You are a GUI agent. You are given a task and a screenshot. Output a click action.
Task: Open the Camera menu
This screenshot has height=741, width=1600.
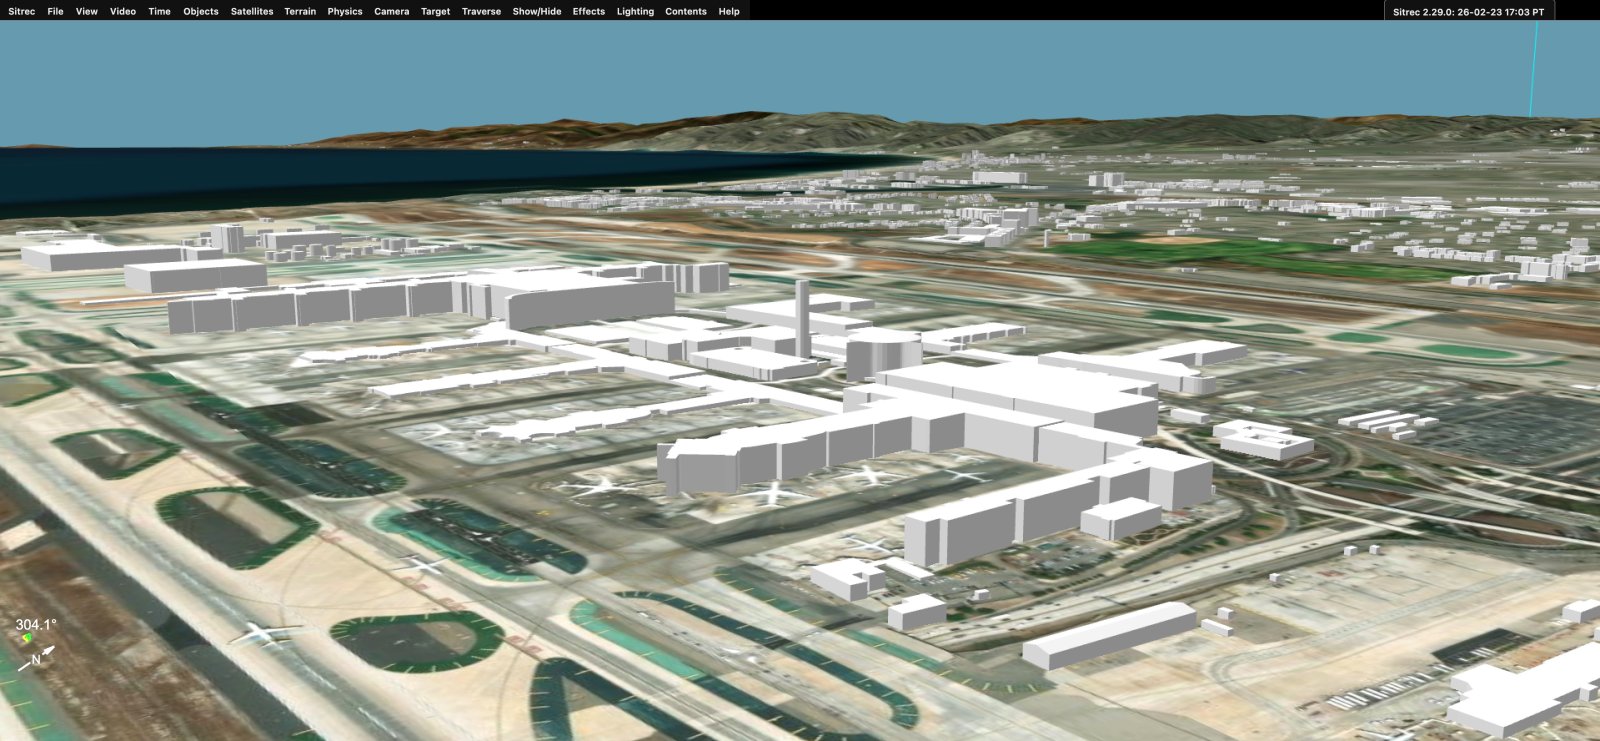point(391,11)
